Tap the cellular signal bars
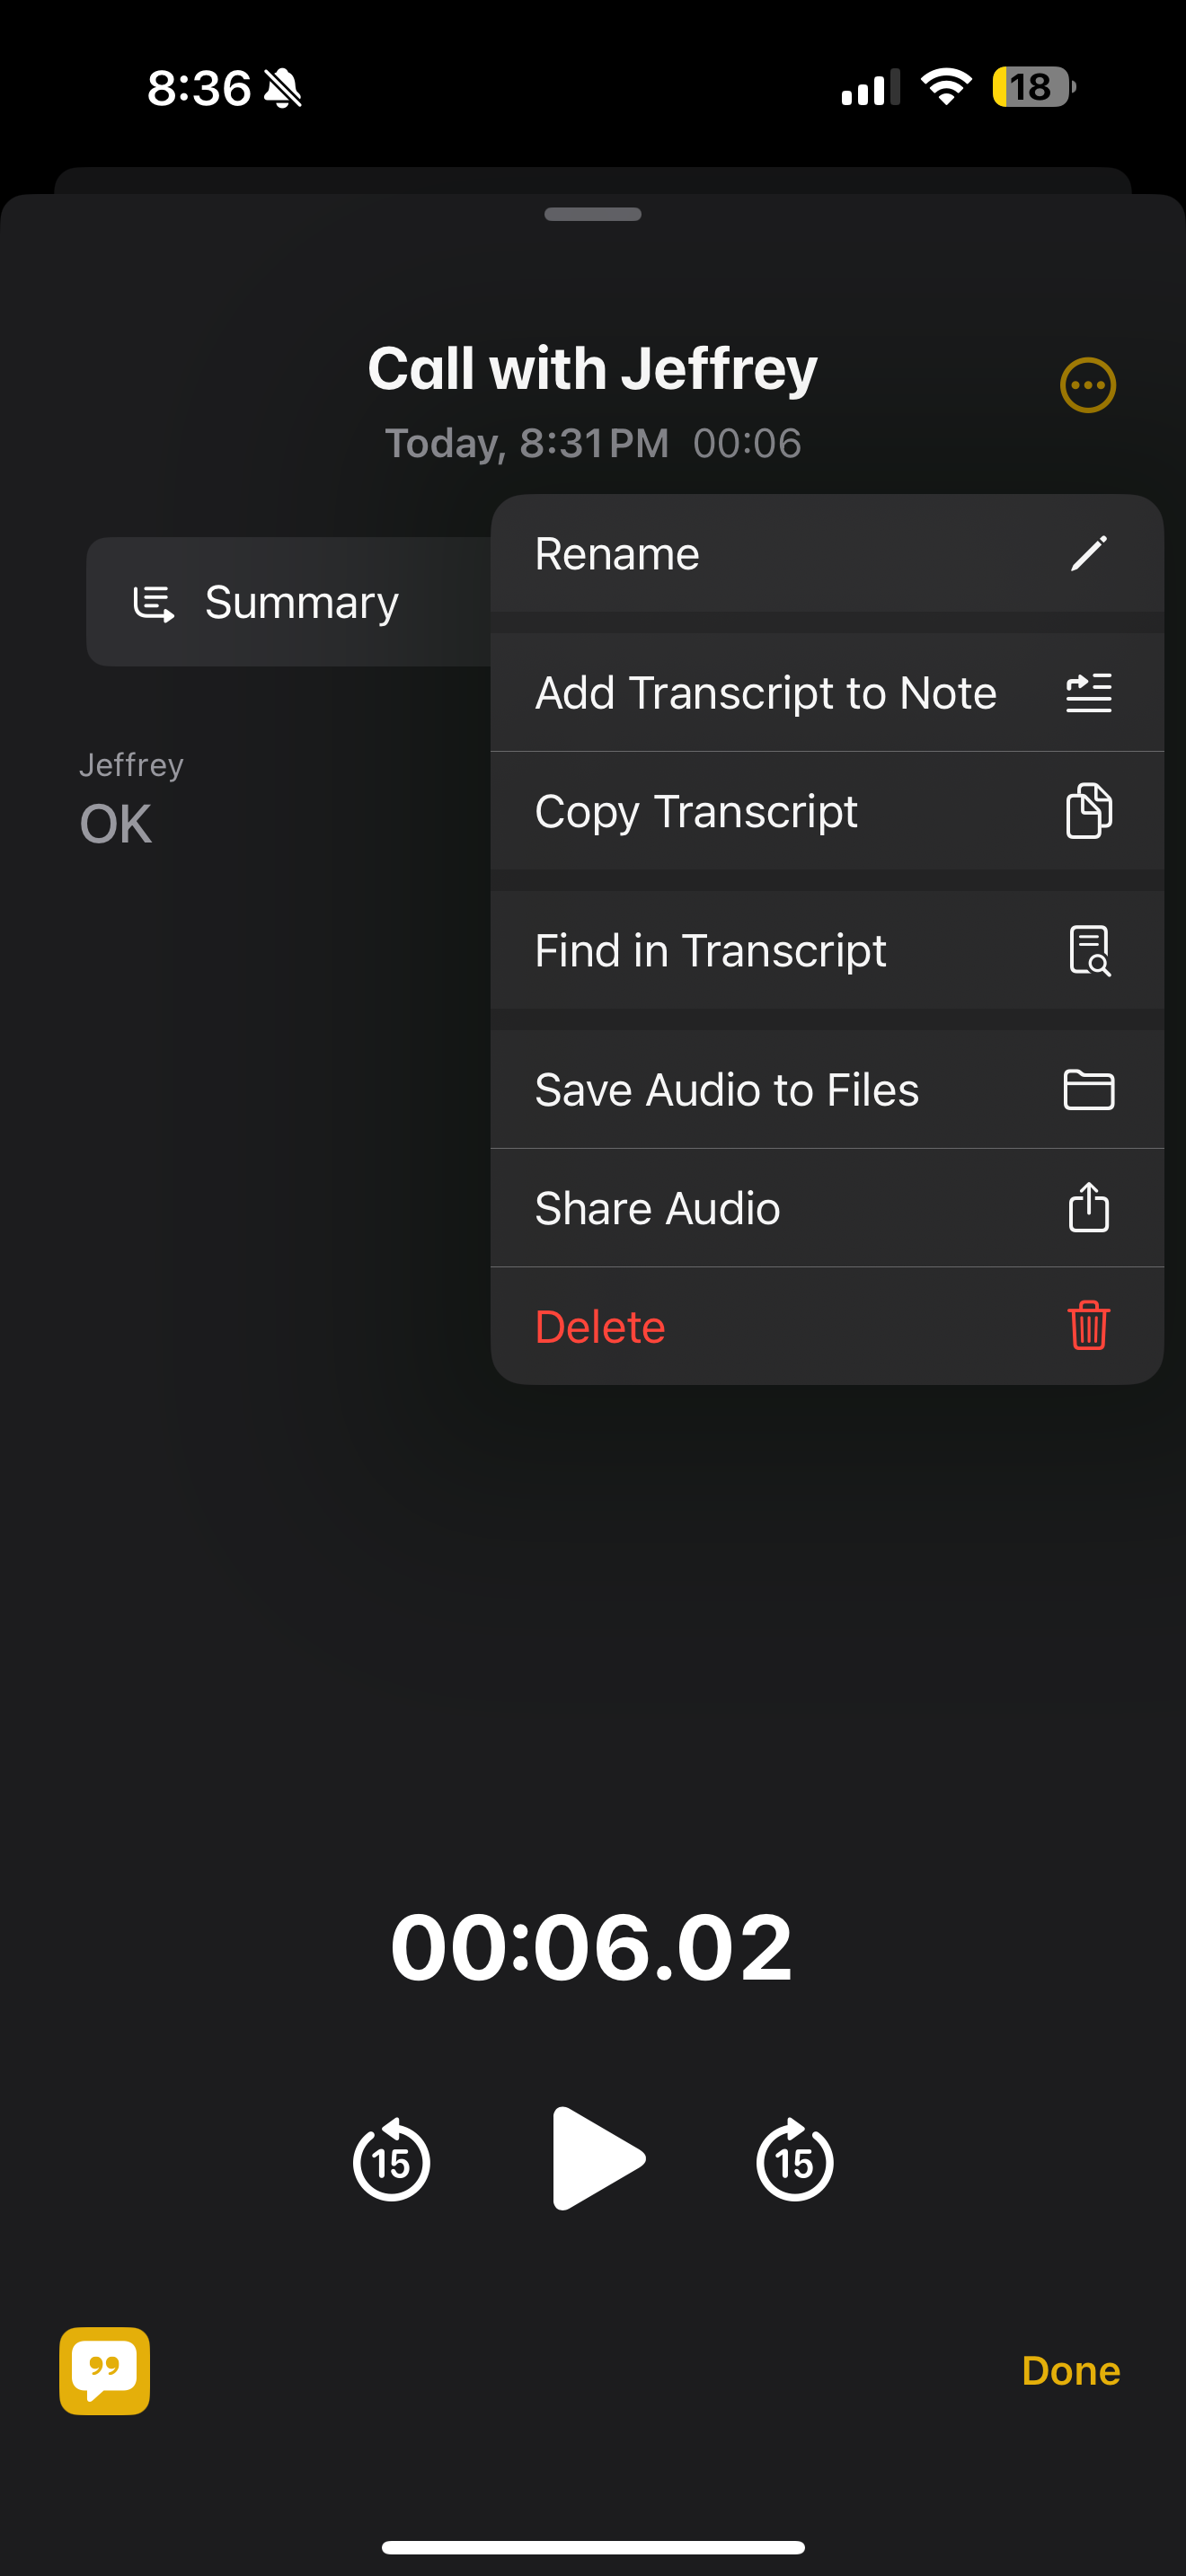This screenshot has height=2576, width=1186. coord(870,88)
